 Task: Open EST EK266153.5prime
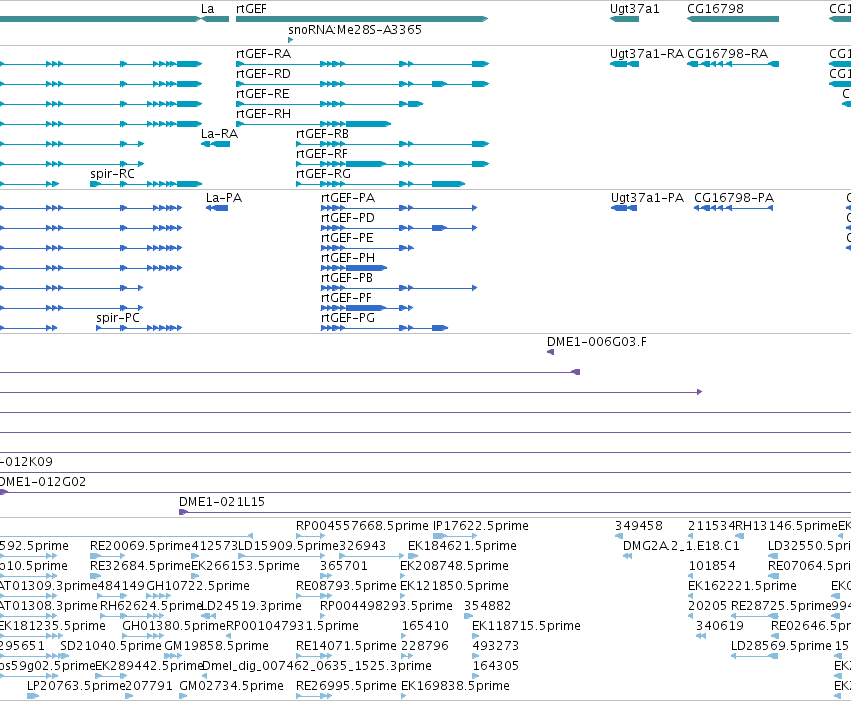coord(245,566)
